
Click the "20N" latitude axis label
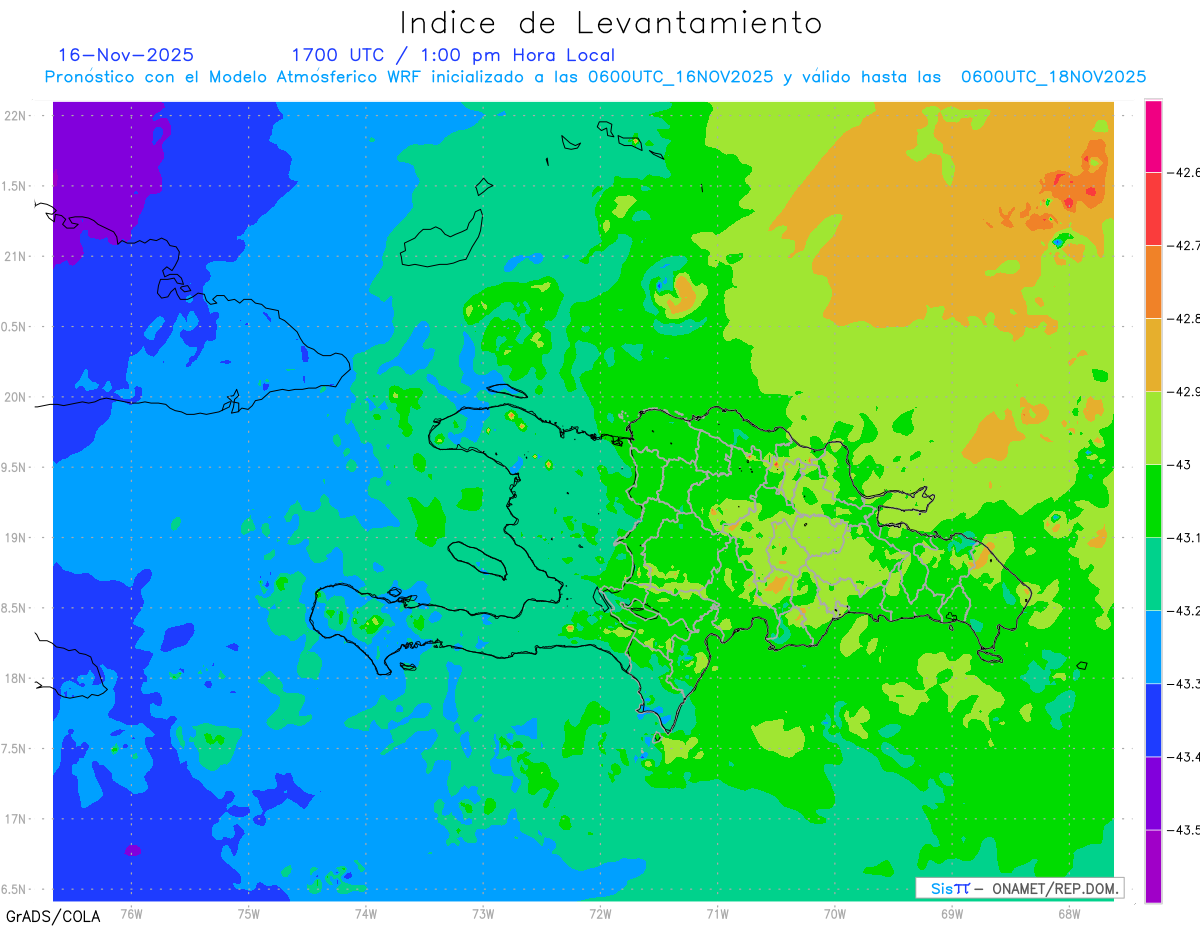[15, 397]
